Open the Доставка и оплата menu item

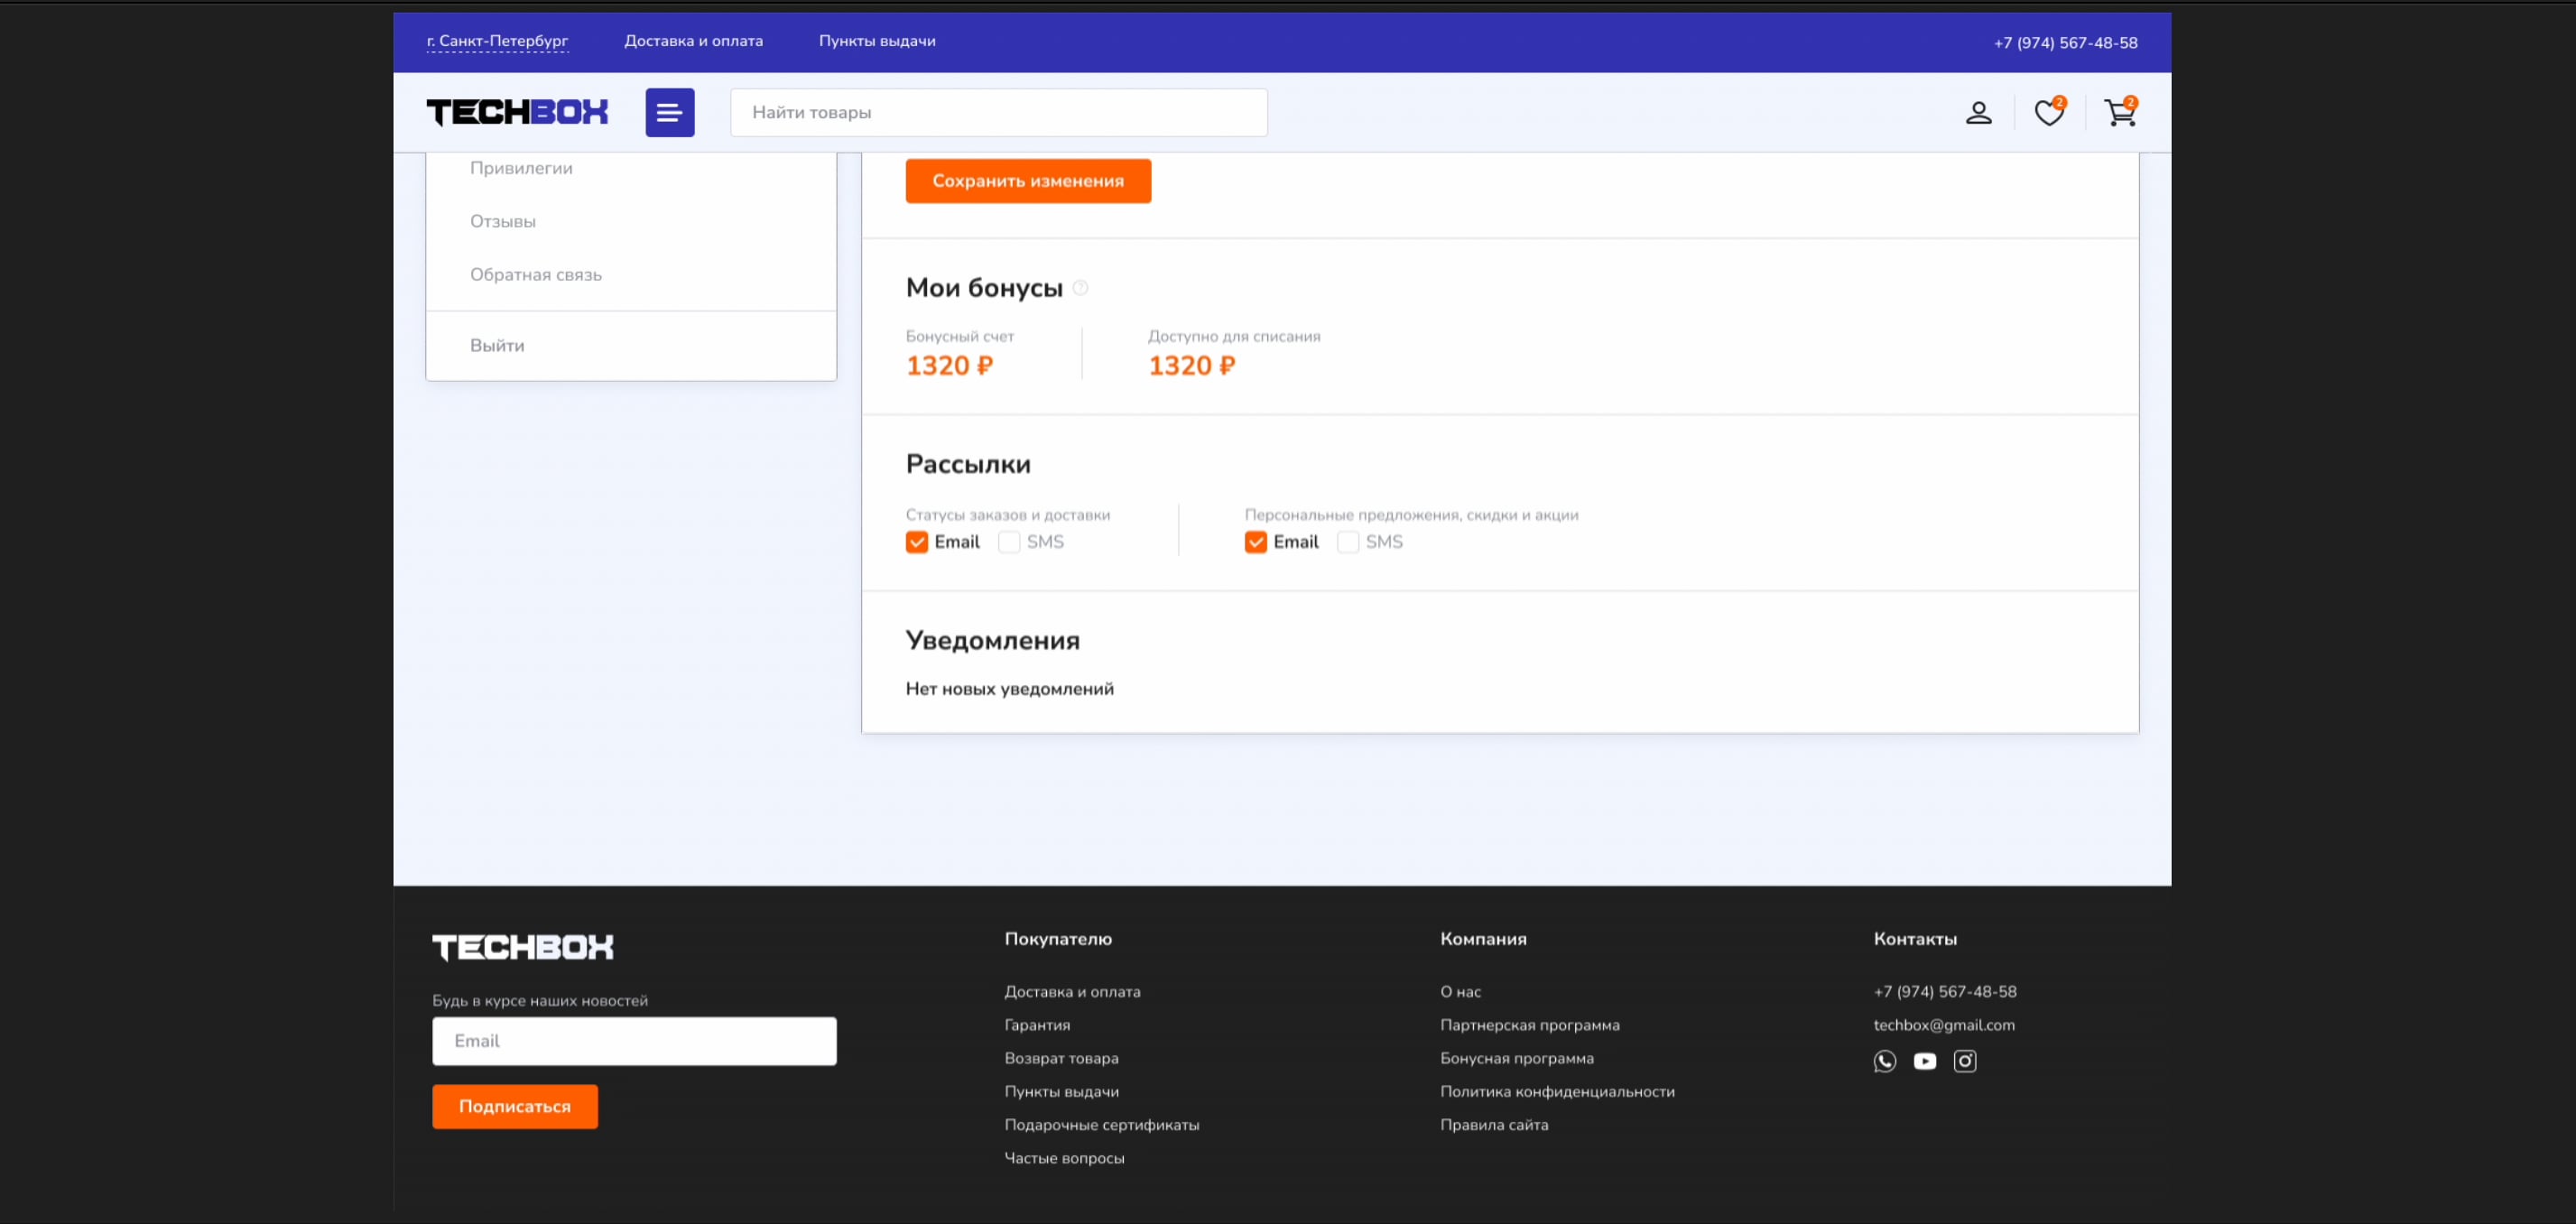pyautogui.click(x=693, y=41)
